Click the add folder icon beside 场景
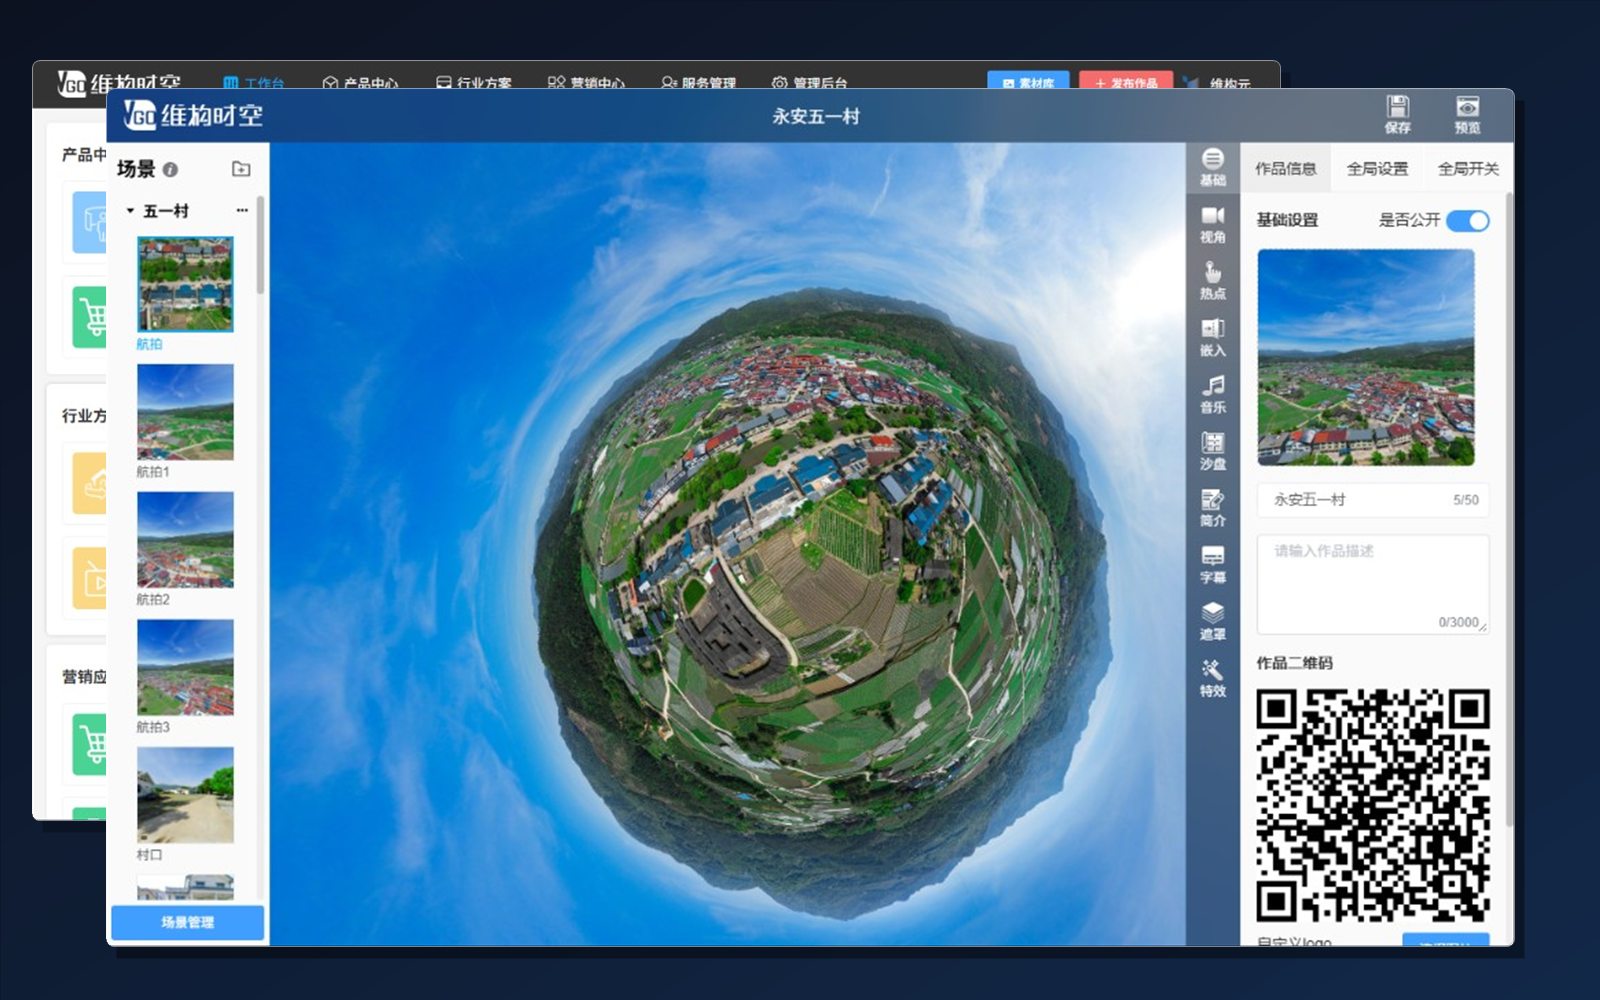Screen dimensions: 1600x1000 241,169
